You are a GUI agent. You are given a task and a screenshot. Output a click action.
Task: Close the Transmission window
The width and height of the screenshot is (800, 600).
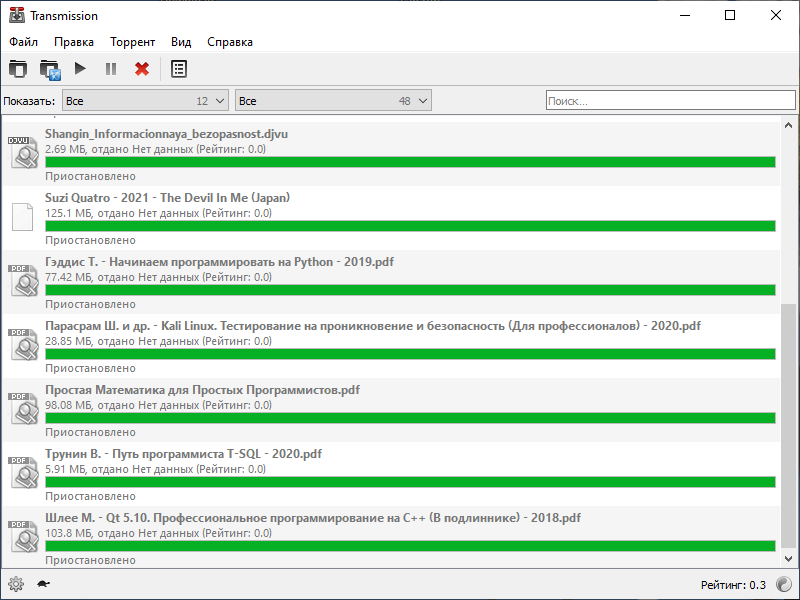776,15
